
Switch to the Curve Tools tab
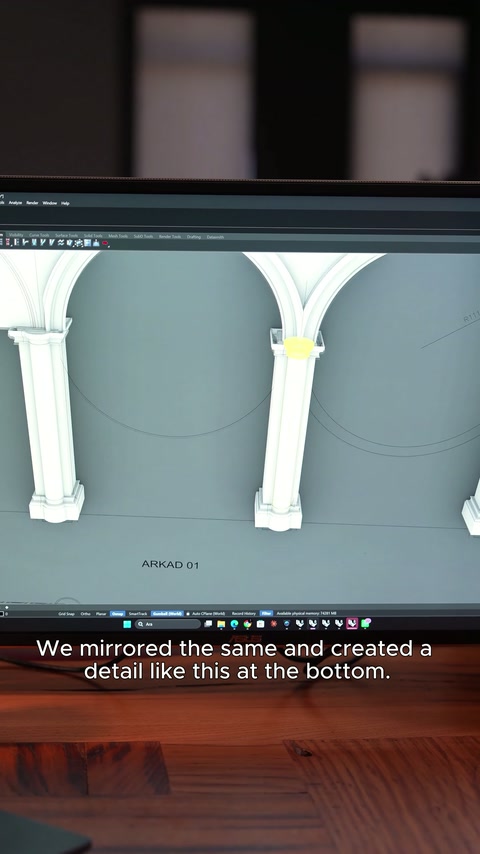(39, 235)
